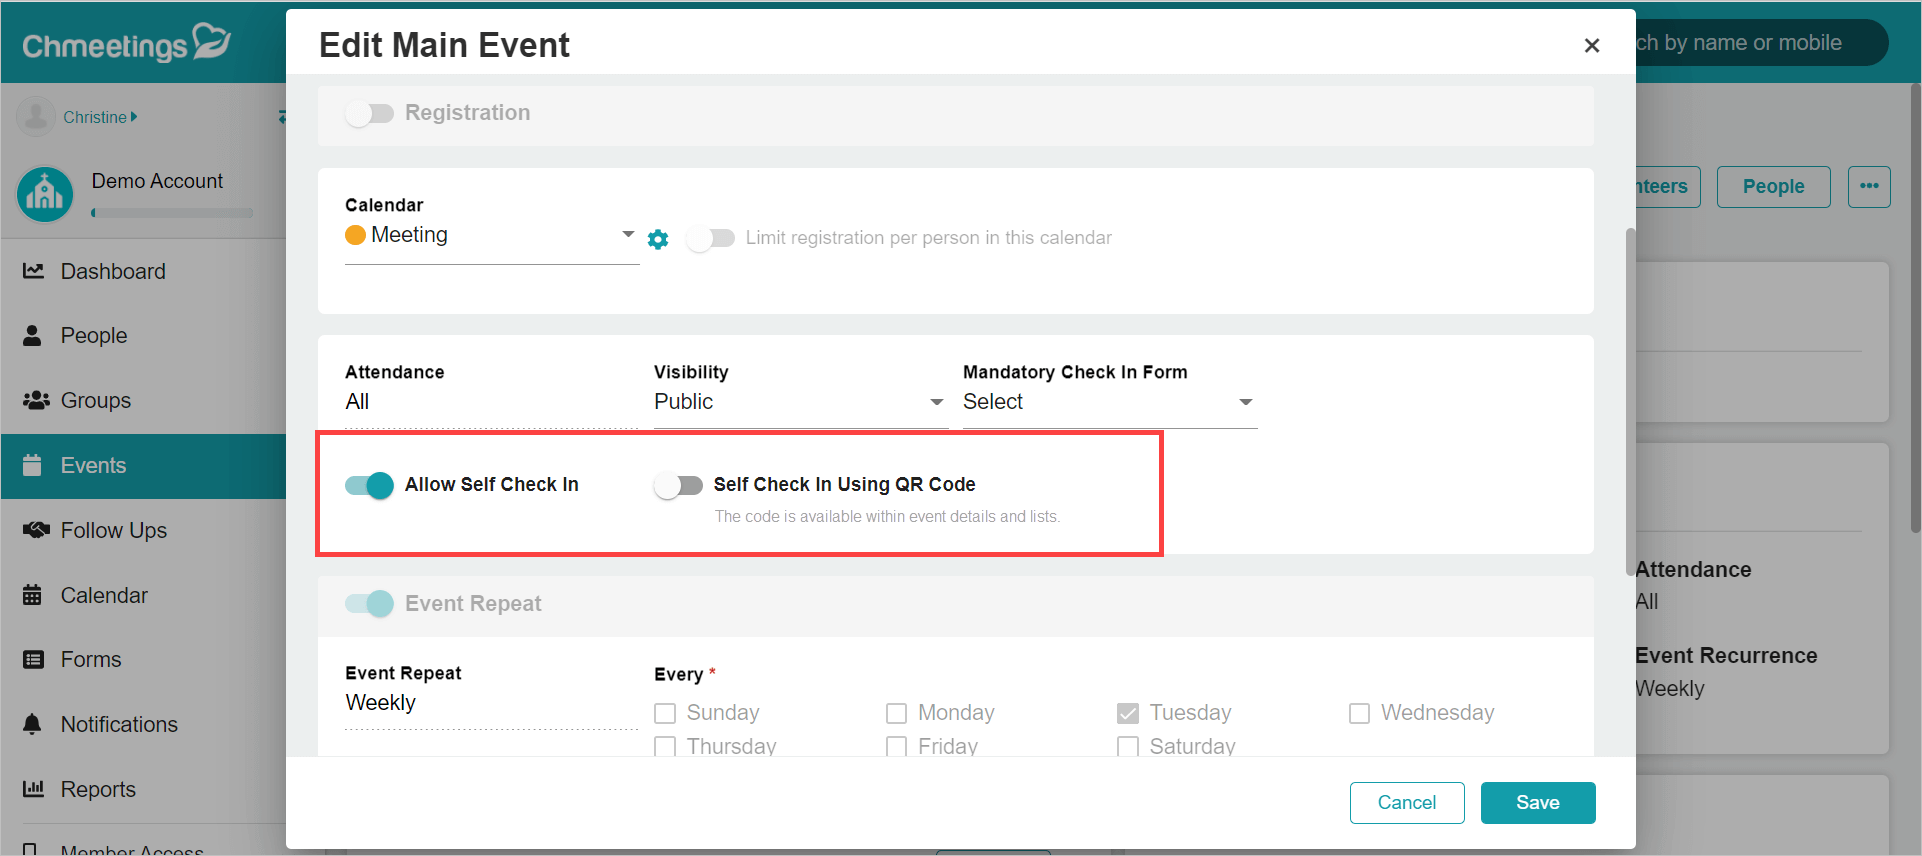1922x856 pixels.
Task: Uncheck the Tuesday checkbox
Action: pyautogui.click(x=1128, y=713)
